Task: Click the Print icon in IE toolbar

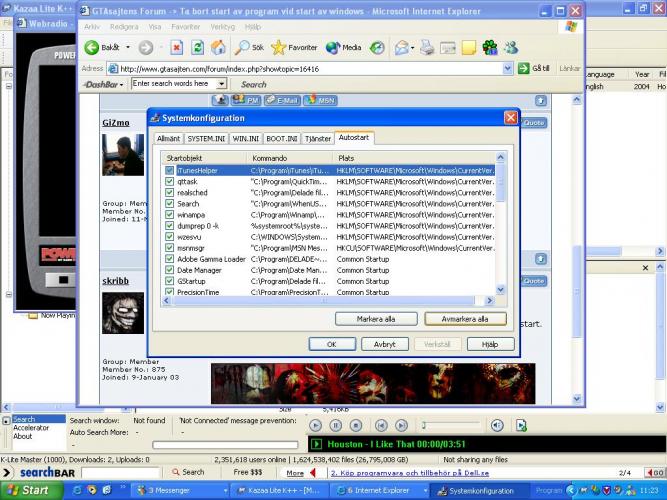Action: tap(427, 47)
